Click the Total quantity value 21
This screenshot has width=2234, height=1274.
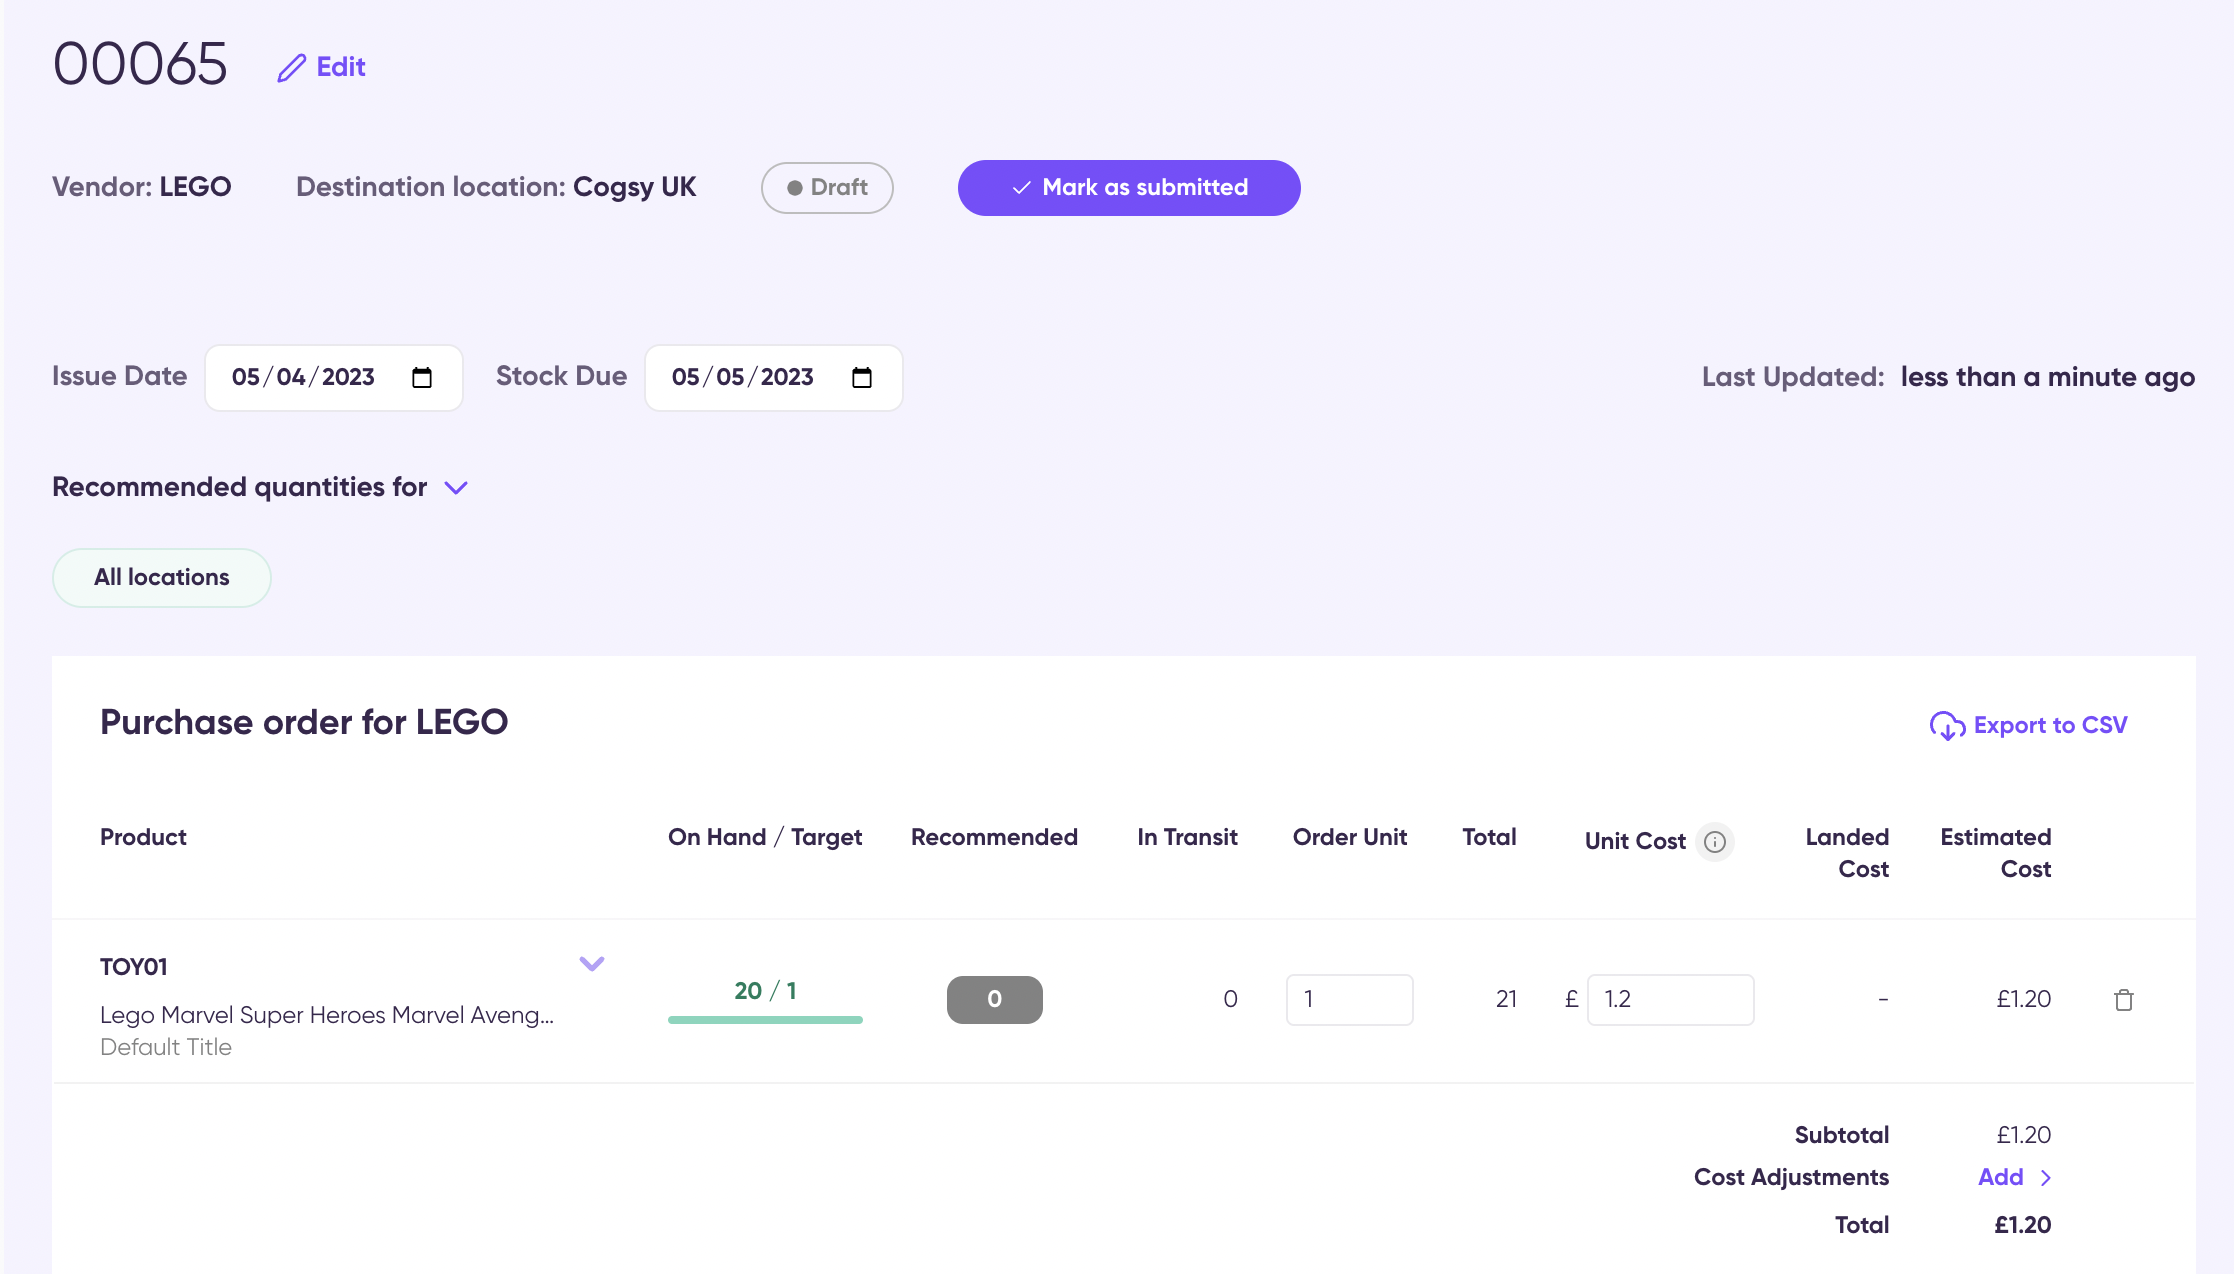(1506, 1000)
